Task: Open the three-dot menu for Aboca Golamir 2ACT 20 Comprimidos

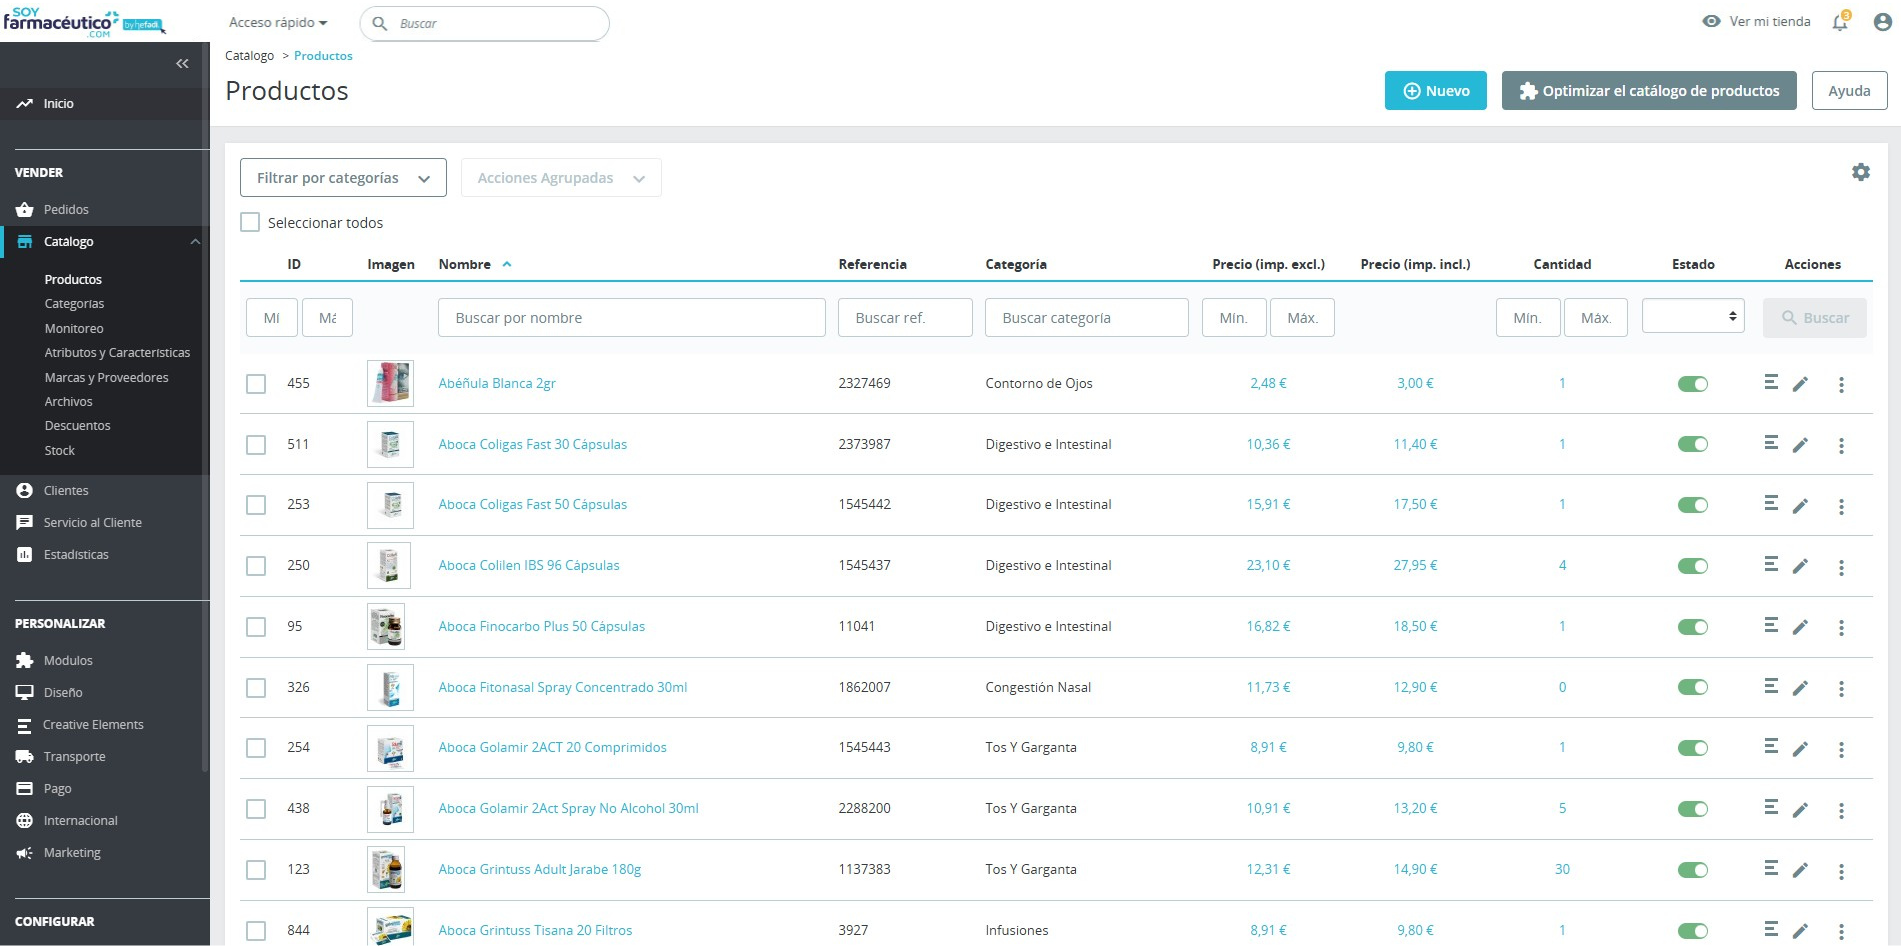Action: [1841, 749]
